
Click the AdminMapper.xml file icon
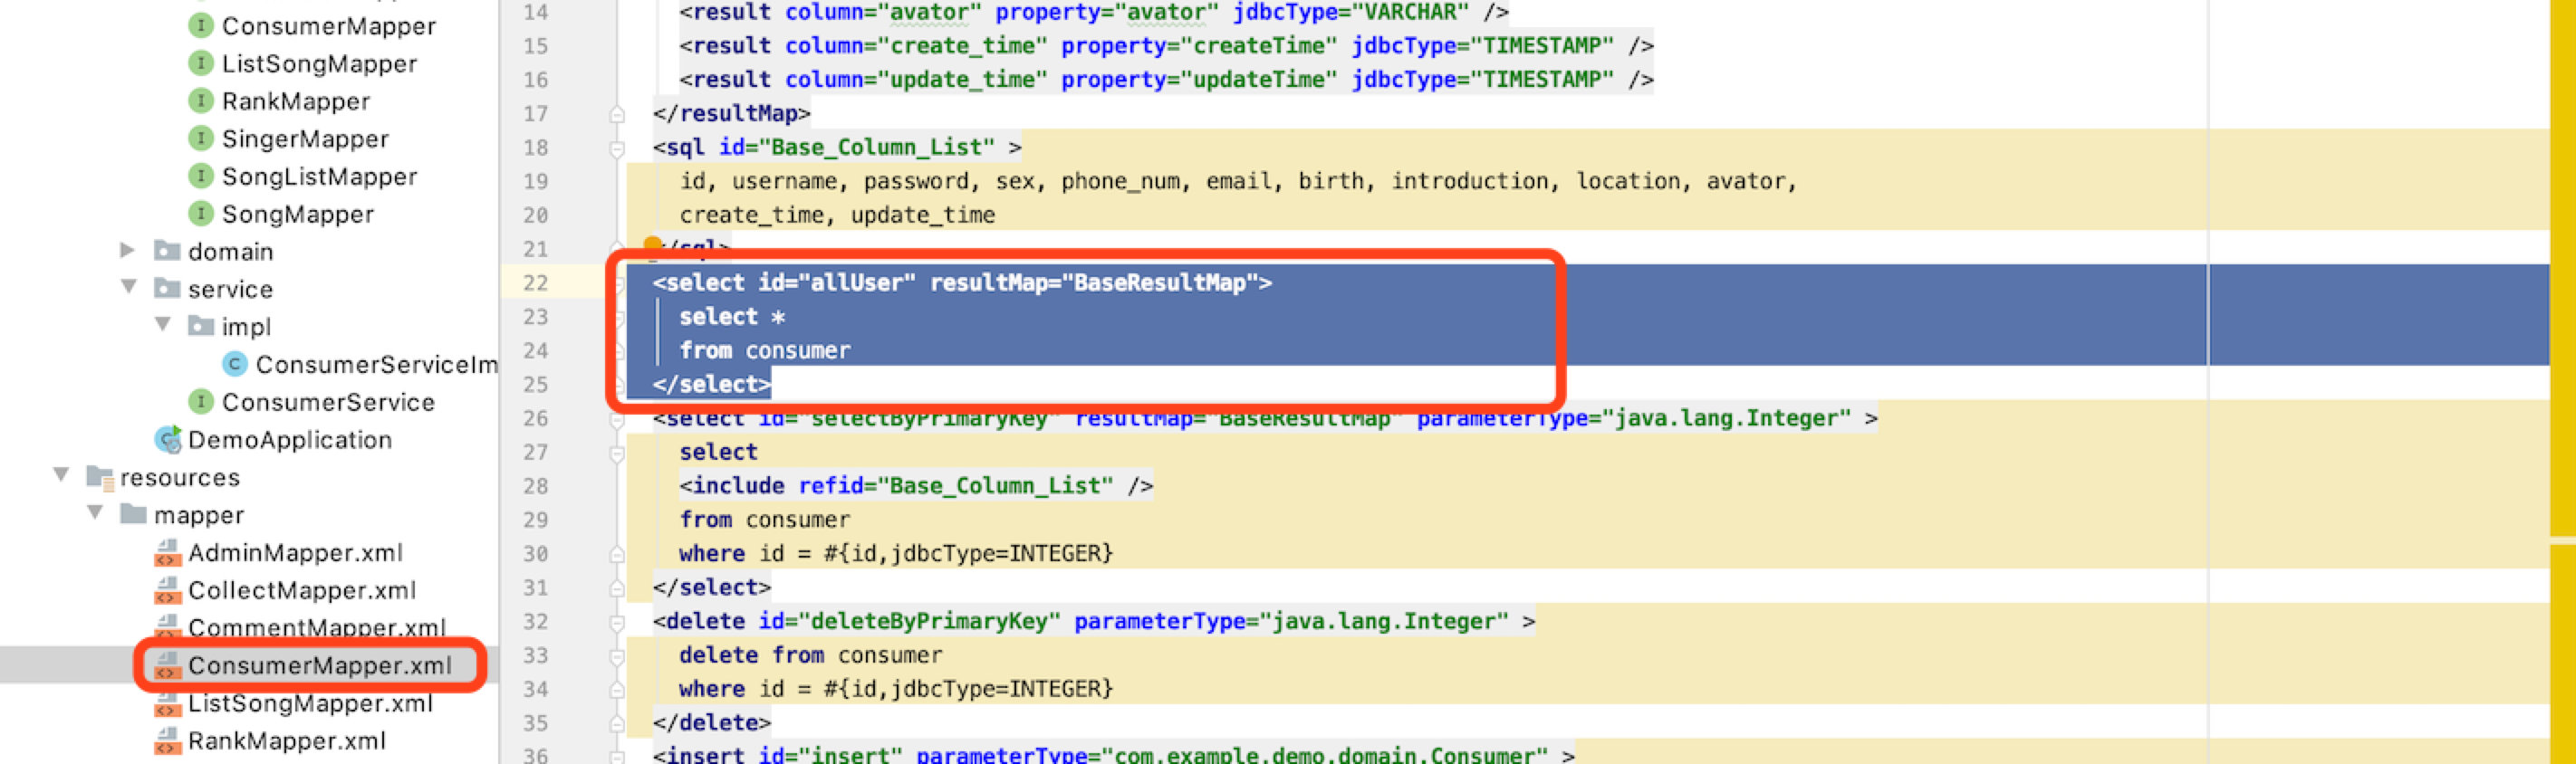[167, 552]
